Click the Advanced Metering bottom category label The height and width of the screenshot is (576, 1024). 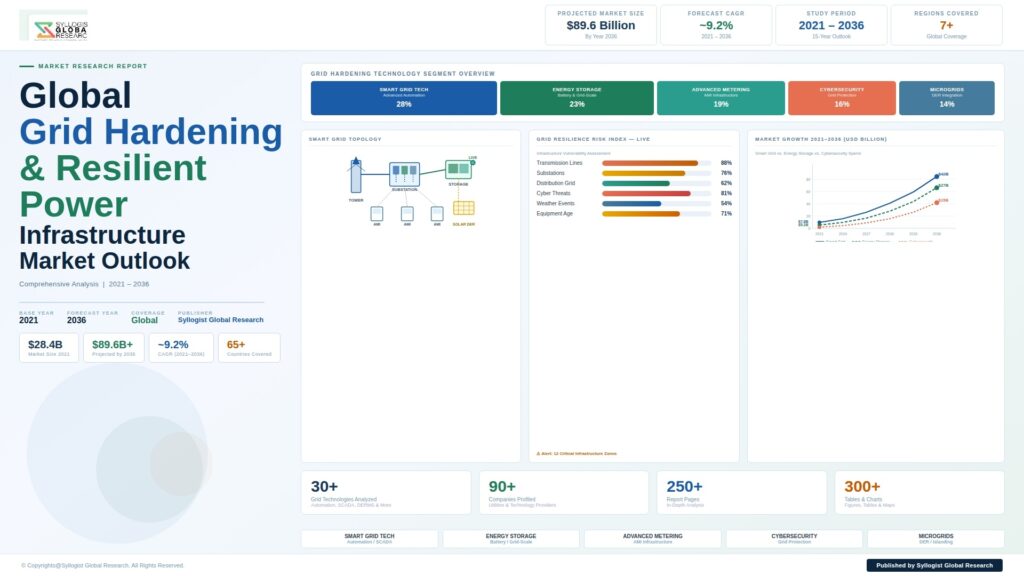[652, 538]
